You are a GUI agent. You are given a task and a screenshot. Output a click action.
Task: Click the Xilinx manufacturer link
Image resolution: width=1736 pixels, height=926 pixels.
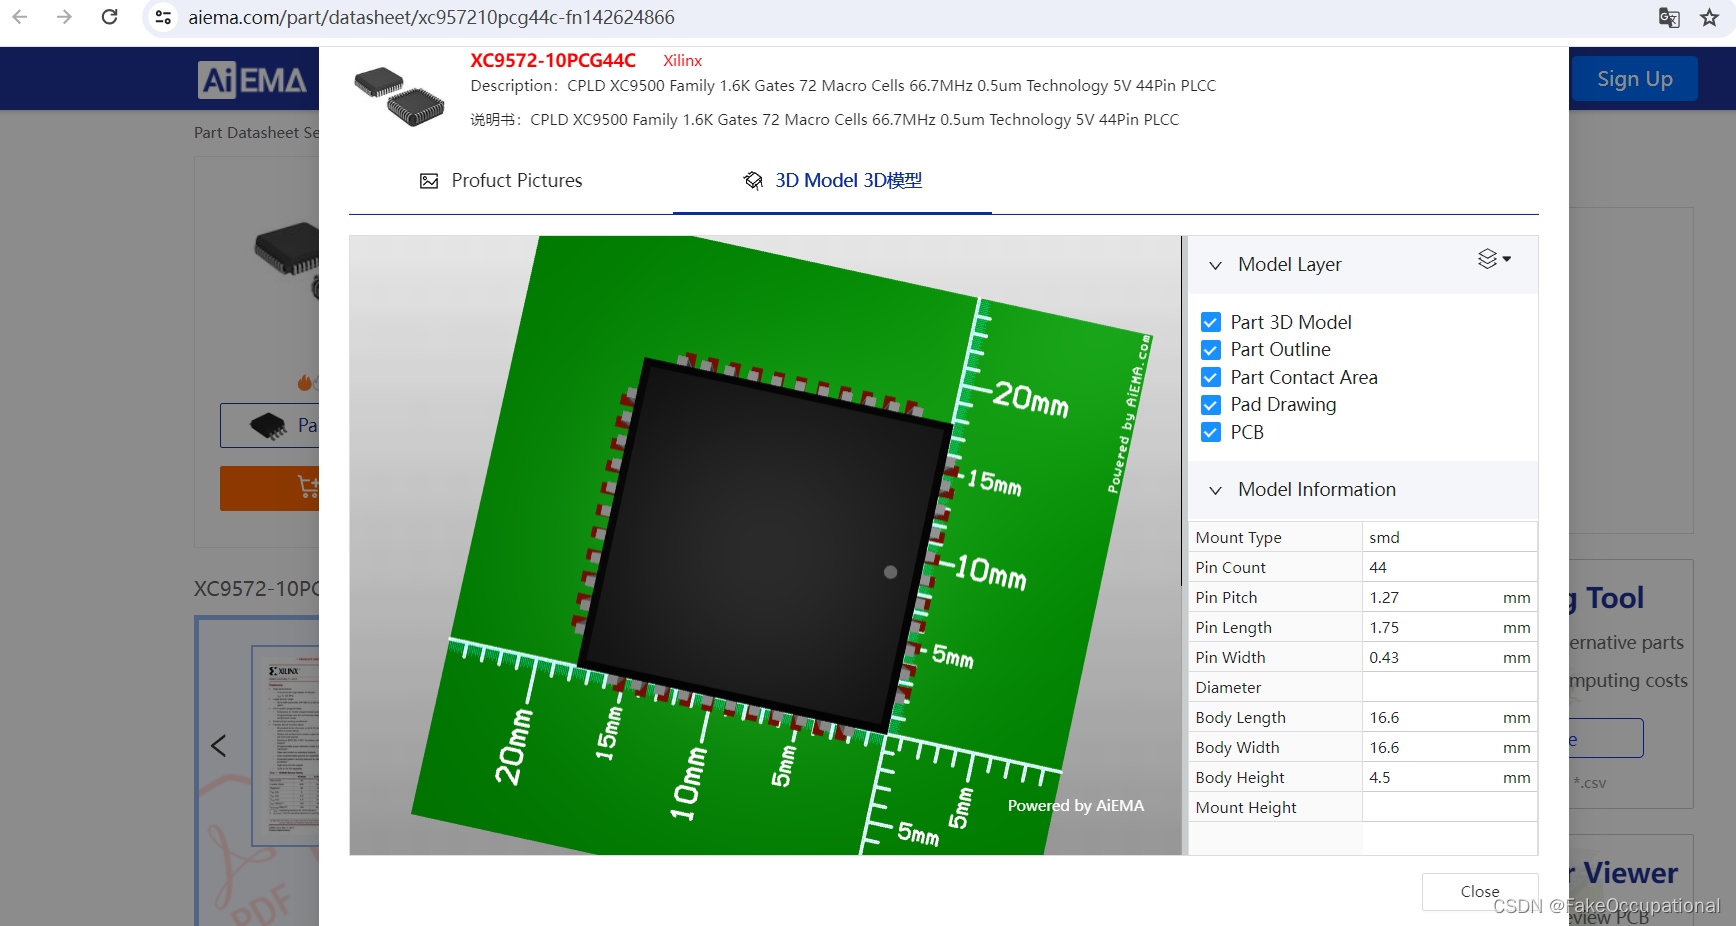tap(682, 61)
